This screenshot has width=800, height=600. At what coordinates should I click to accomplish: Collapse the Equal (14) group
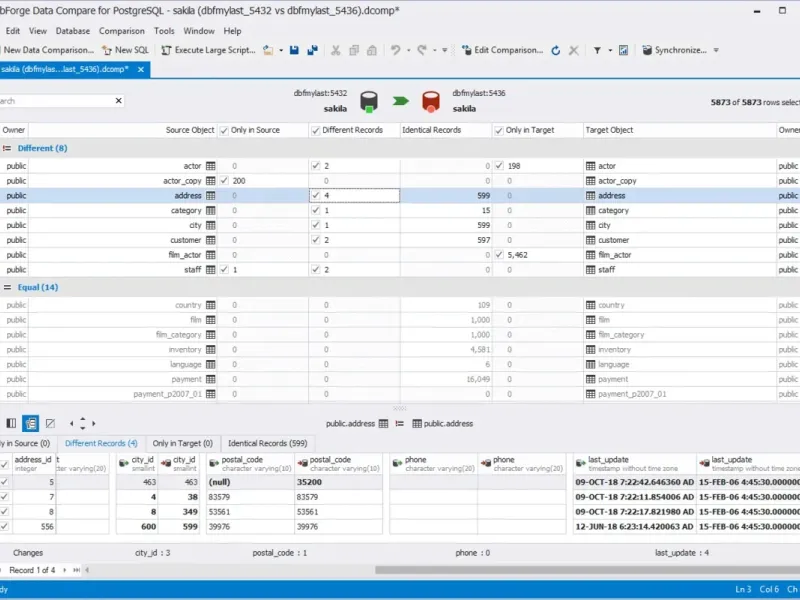tap(7, 287)
